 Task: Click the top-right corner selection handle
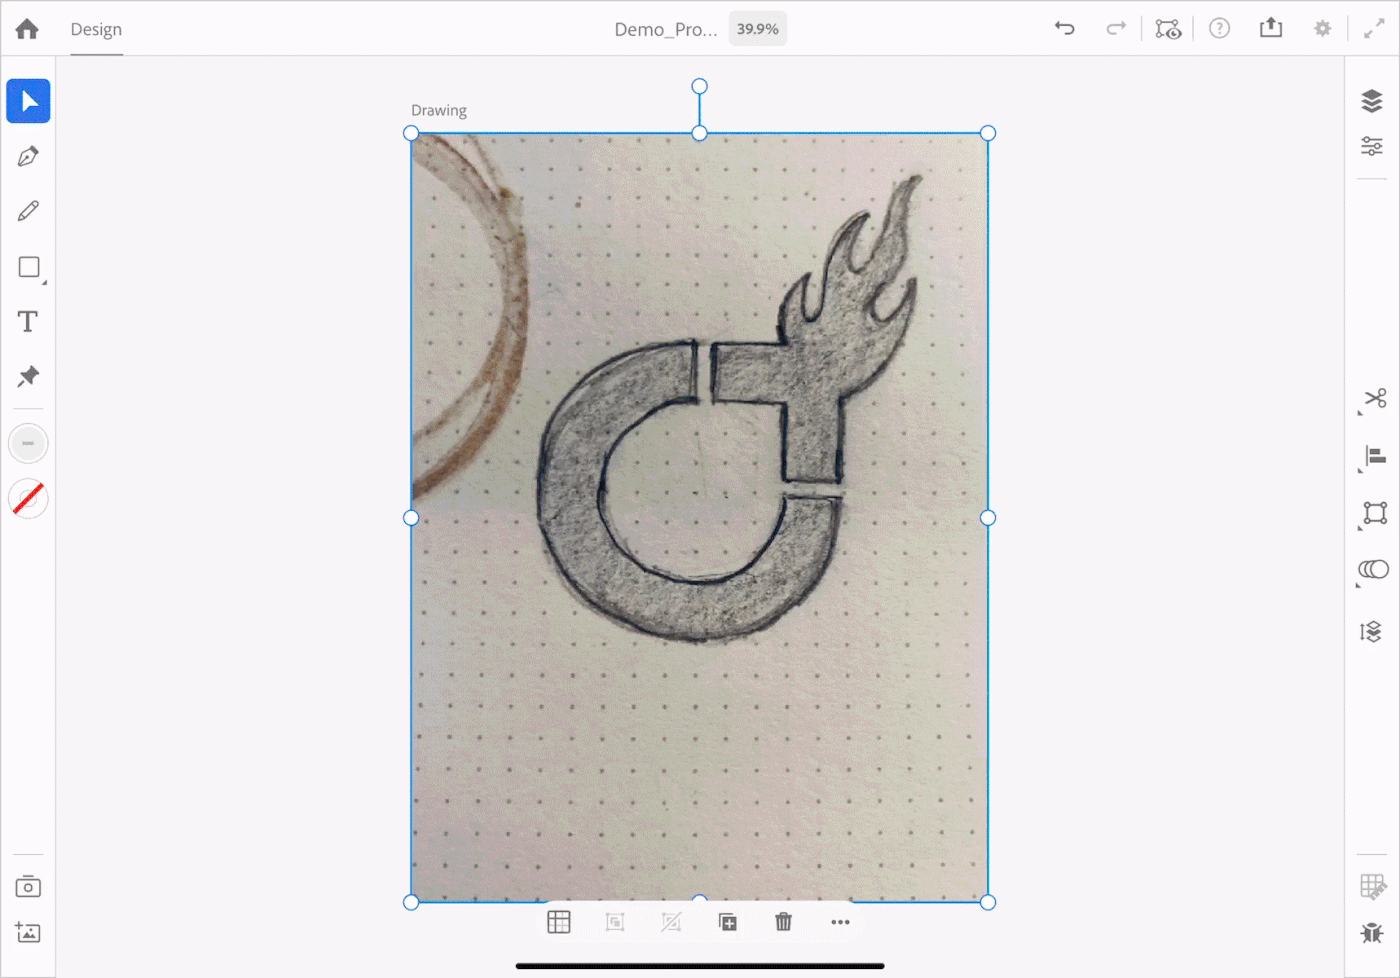point(988,133)
